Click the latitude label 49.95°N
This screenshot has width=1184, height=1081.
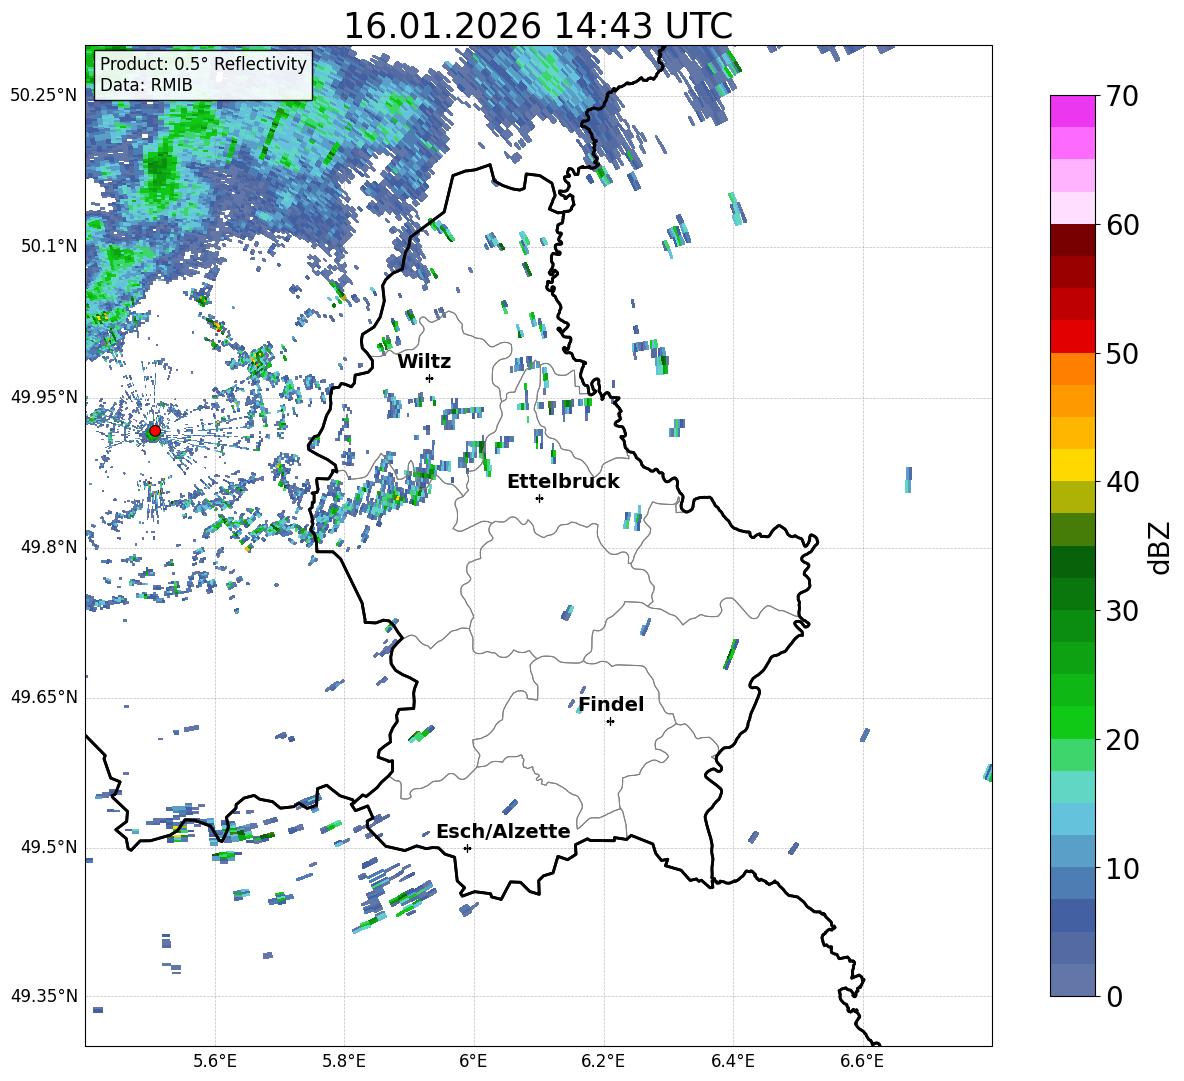(x=44, y=396)
